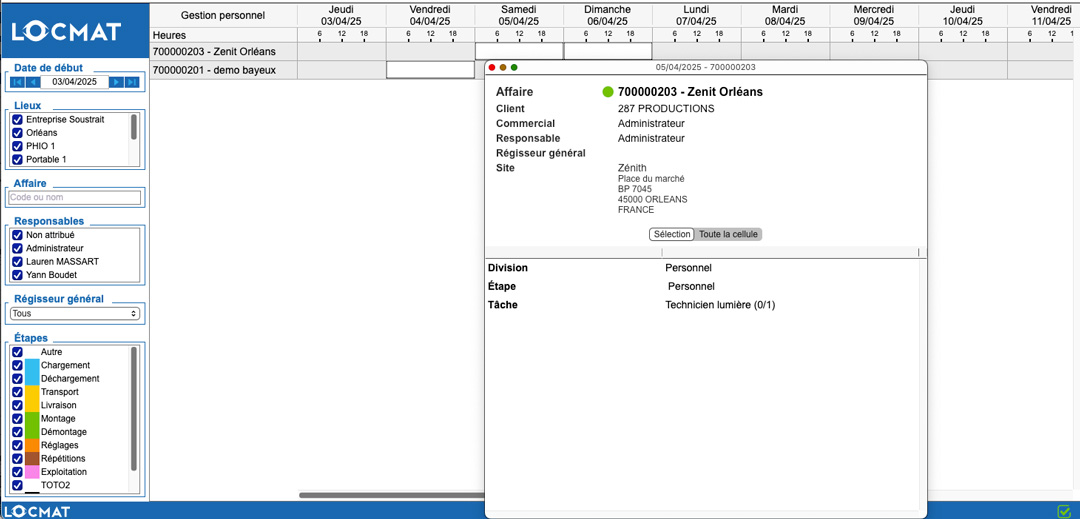Toggle the Orléans location checkbox
This screenshot has height=519, width=1080.
(x=18, y=133)
